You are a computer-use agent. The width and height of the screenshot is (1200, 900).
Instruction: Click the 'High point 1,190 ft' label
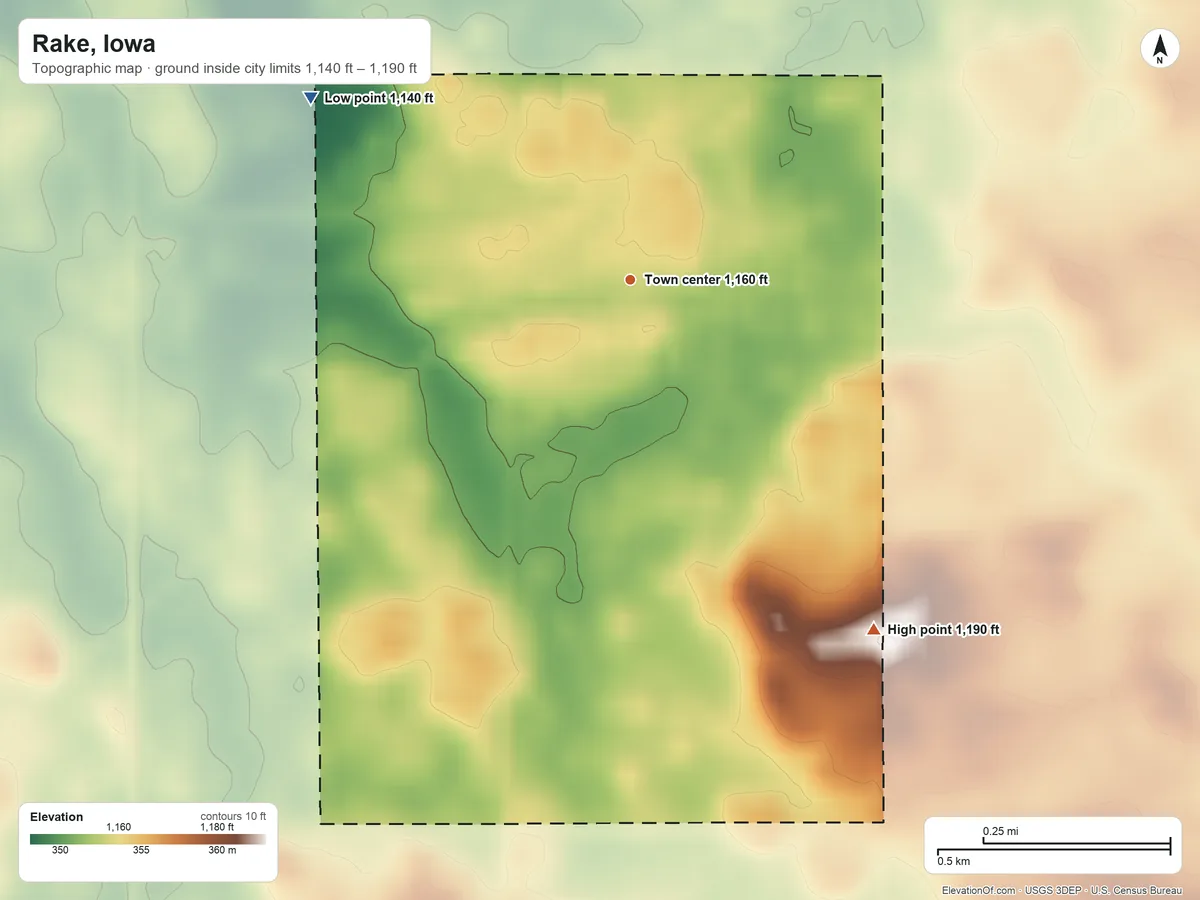(944, 629)
